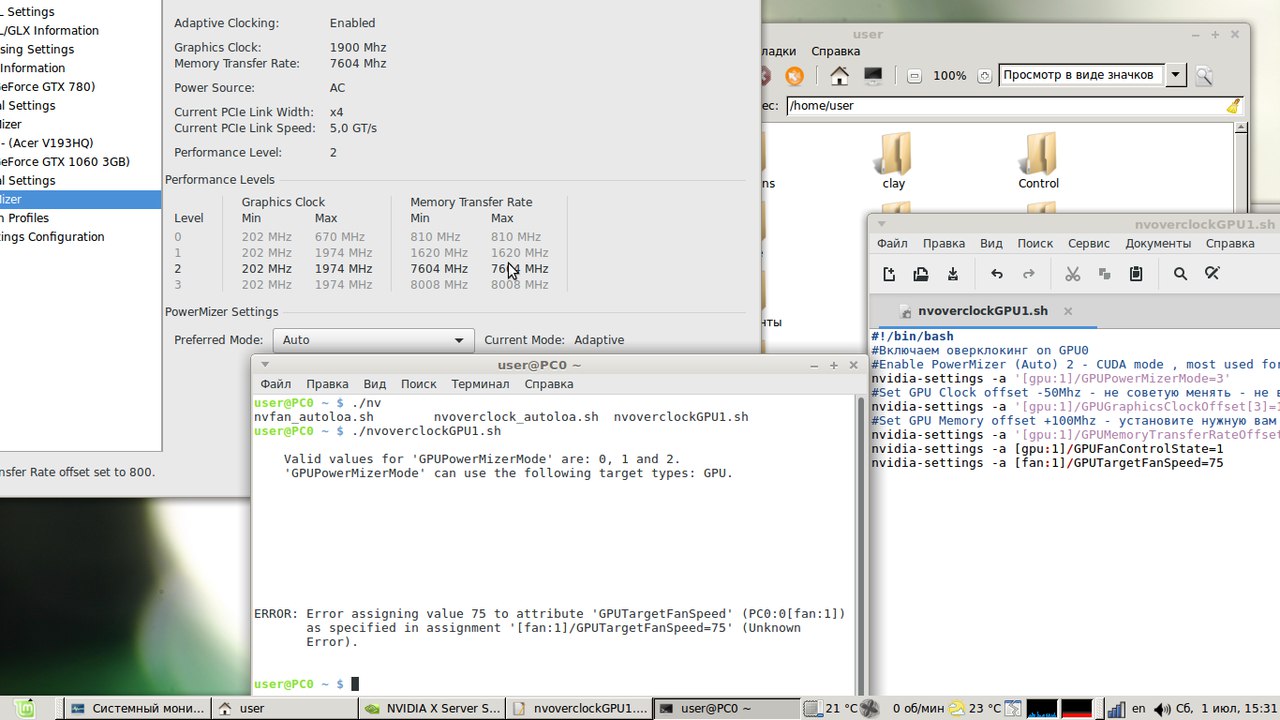Click the open file icon in editor

click(921, 274)
